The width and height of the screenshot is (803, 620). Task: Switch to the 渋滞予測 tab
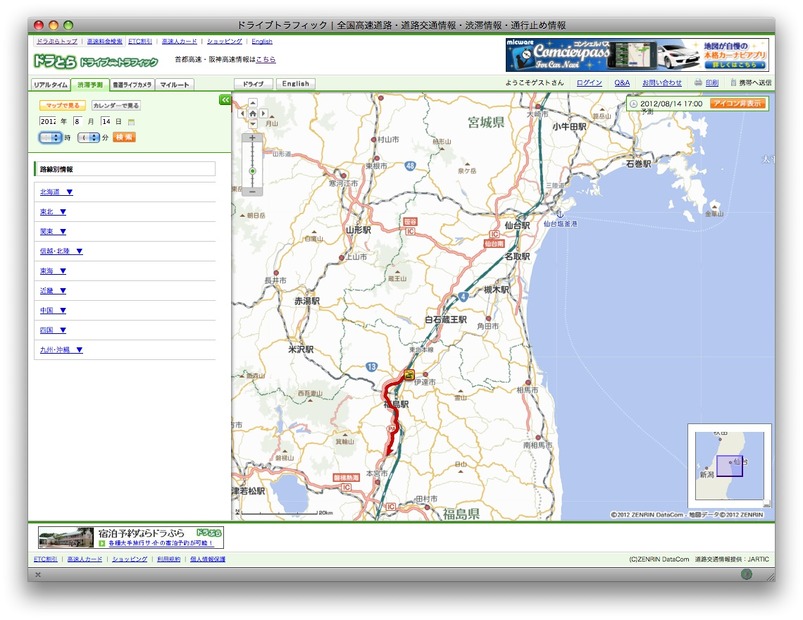[x=90, y=85]
